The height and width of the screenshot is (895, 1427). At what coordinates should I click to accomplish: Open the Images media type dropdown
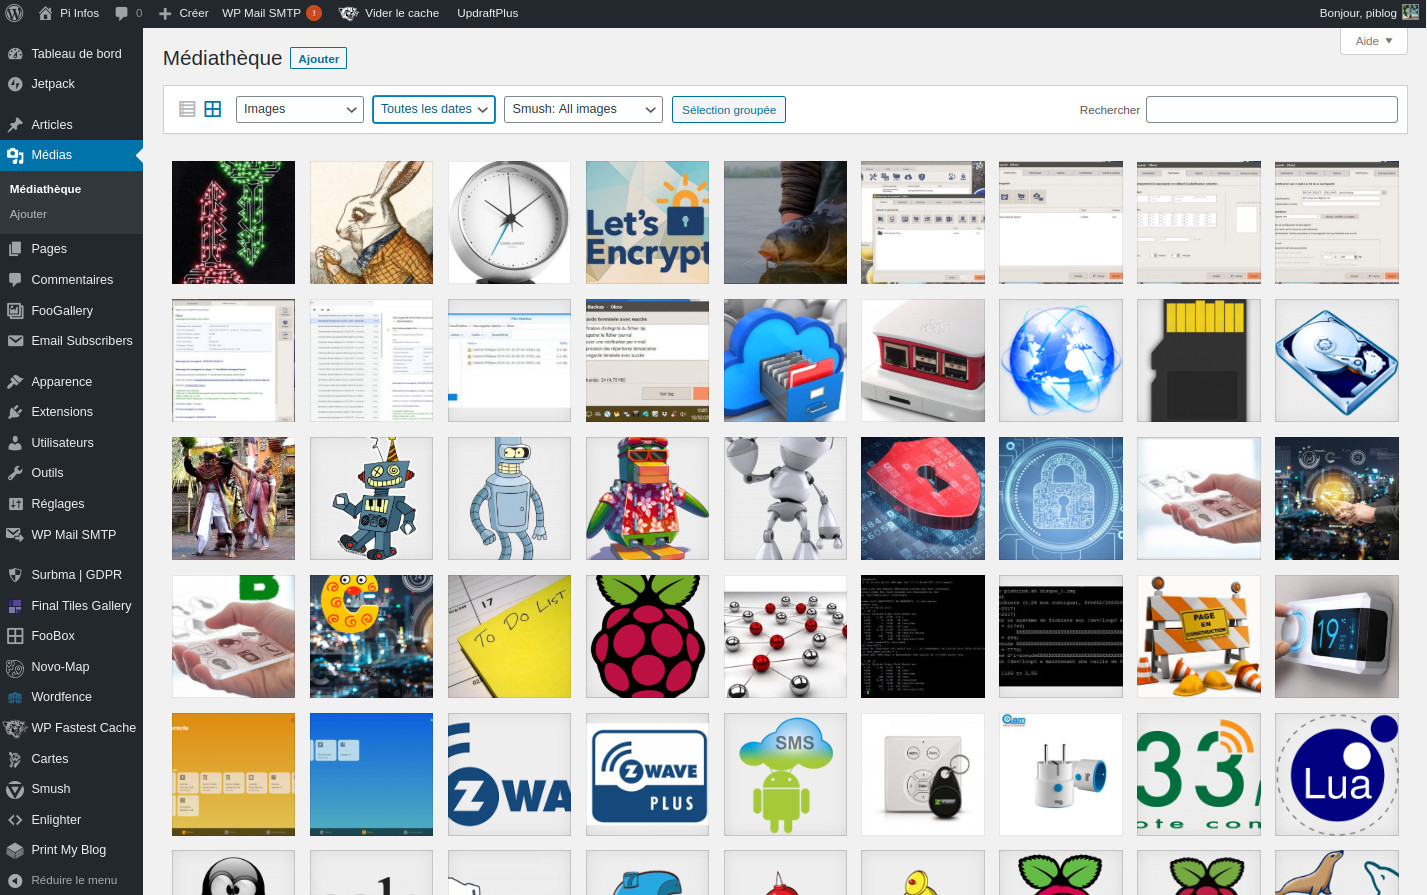(300, 109)
